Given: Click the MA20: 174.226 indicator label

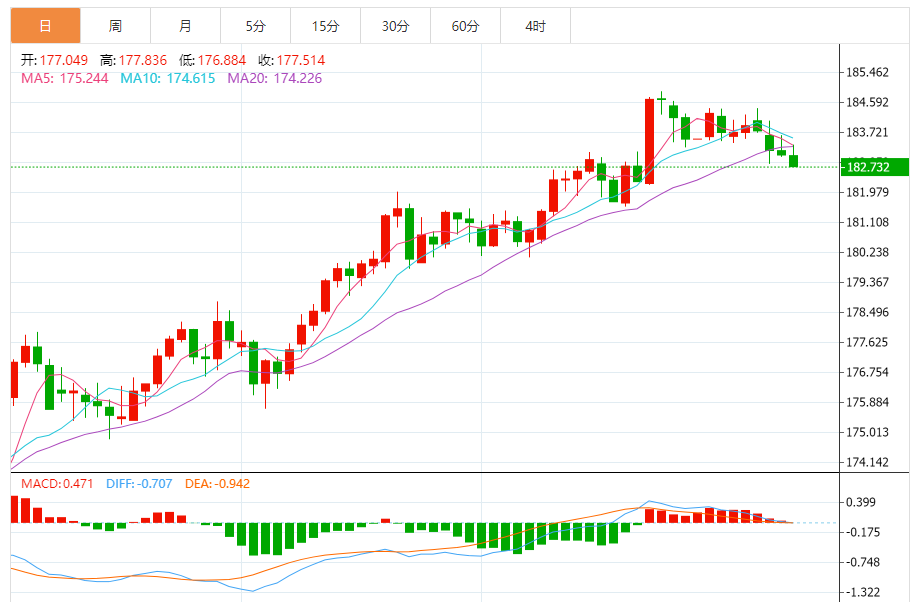Looking at the screenshot, I should coord(275,78).
